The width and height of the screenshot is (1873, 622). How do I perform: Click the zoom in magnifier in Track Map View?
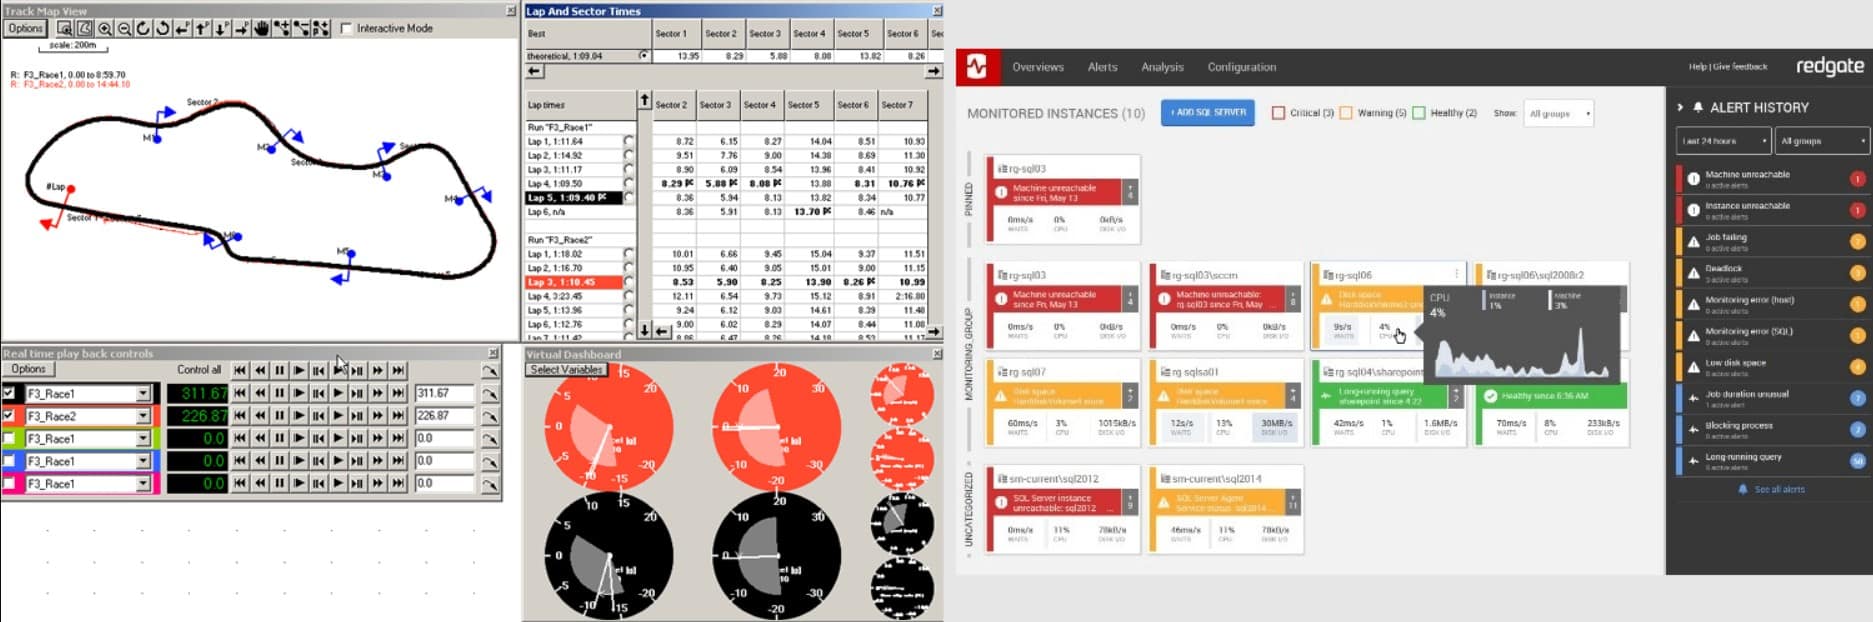tap(104, 29)
